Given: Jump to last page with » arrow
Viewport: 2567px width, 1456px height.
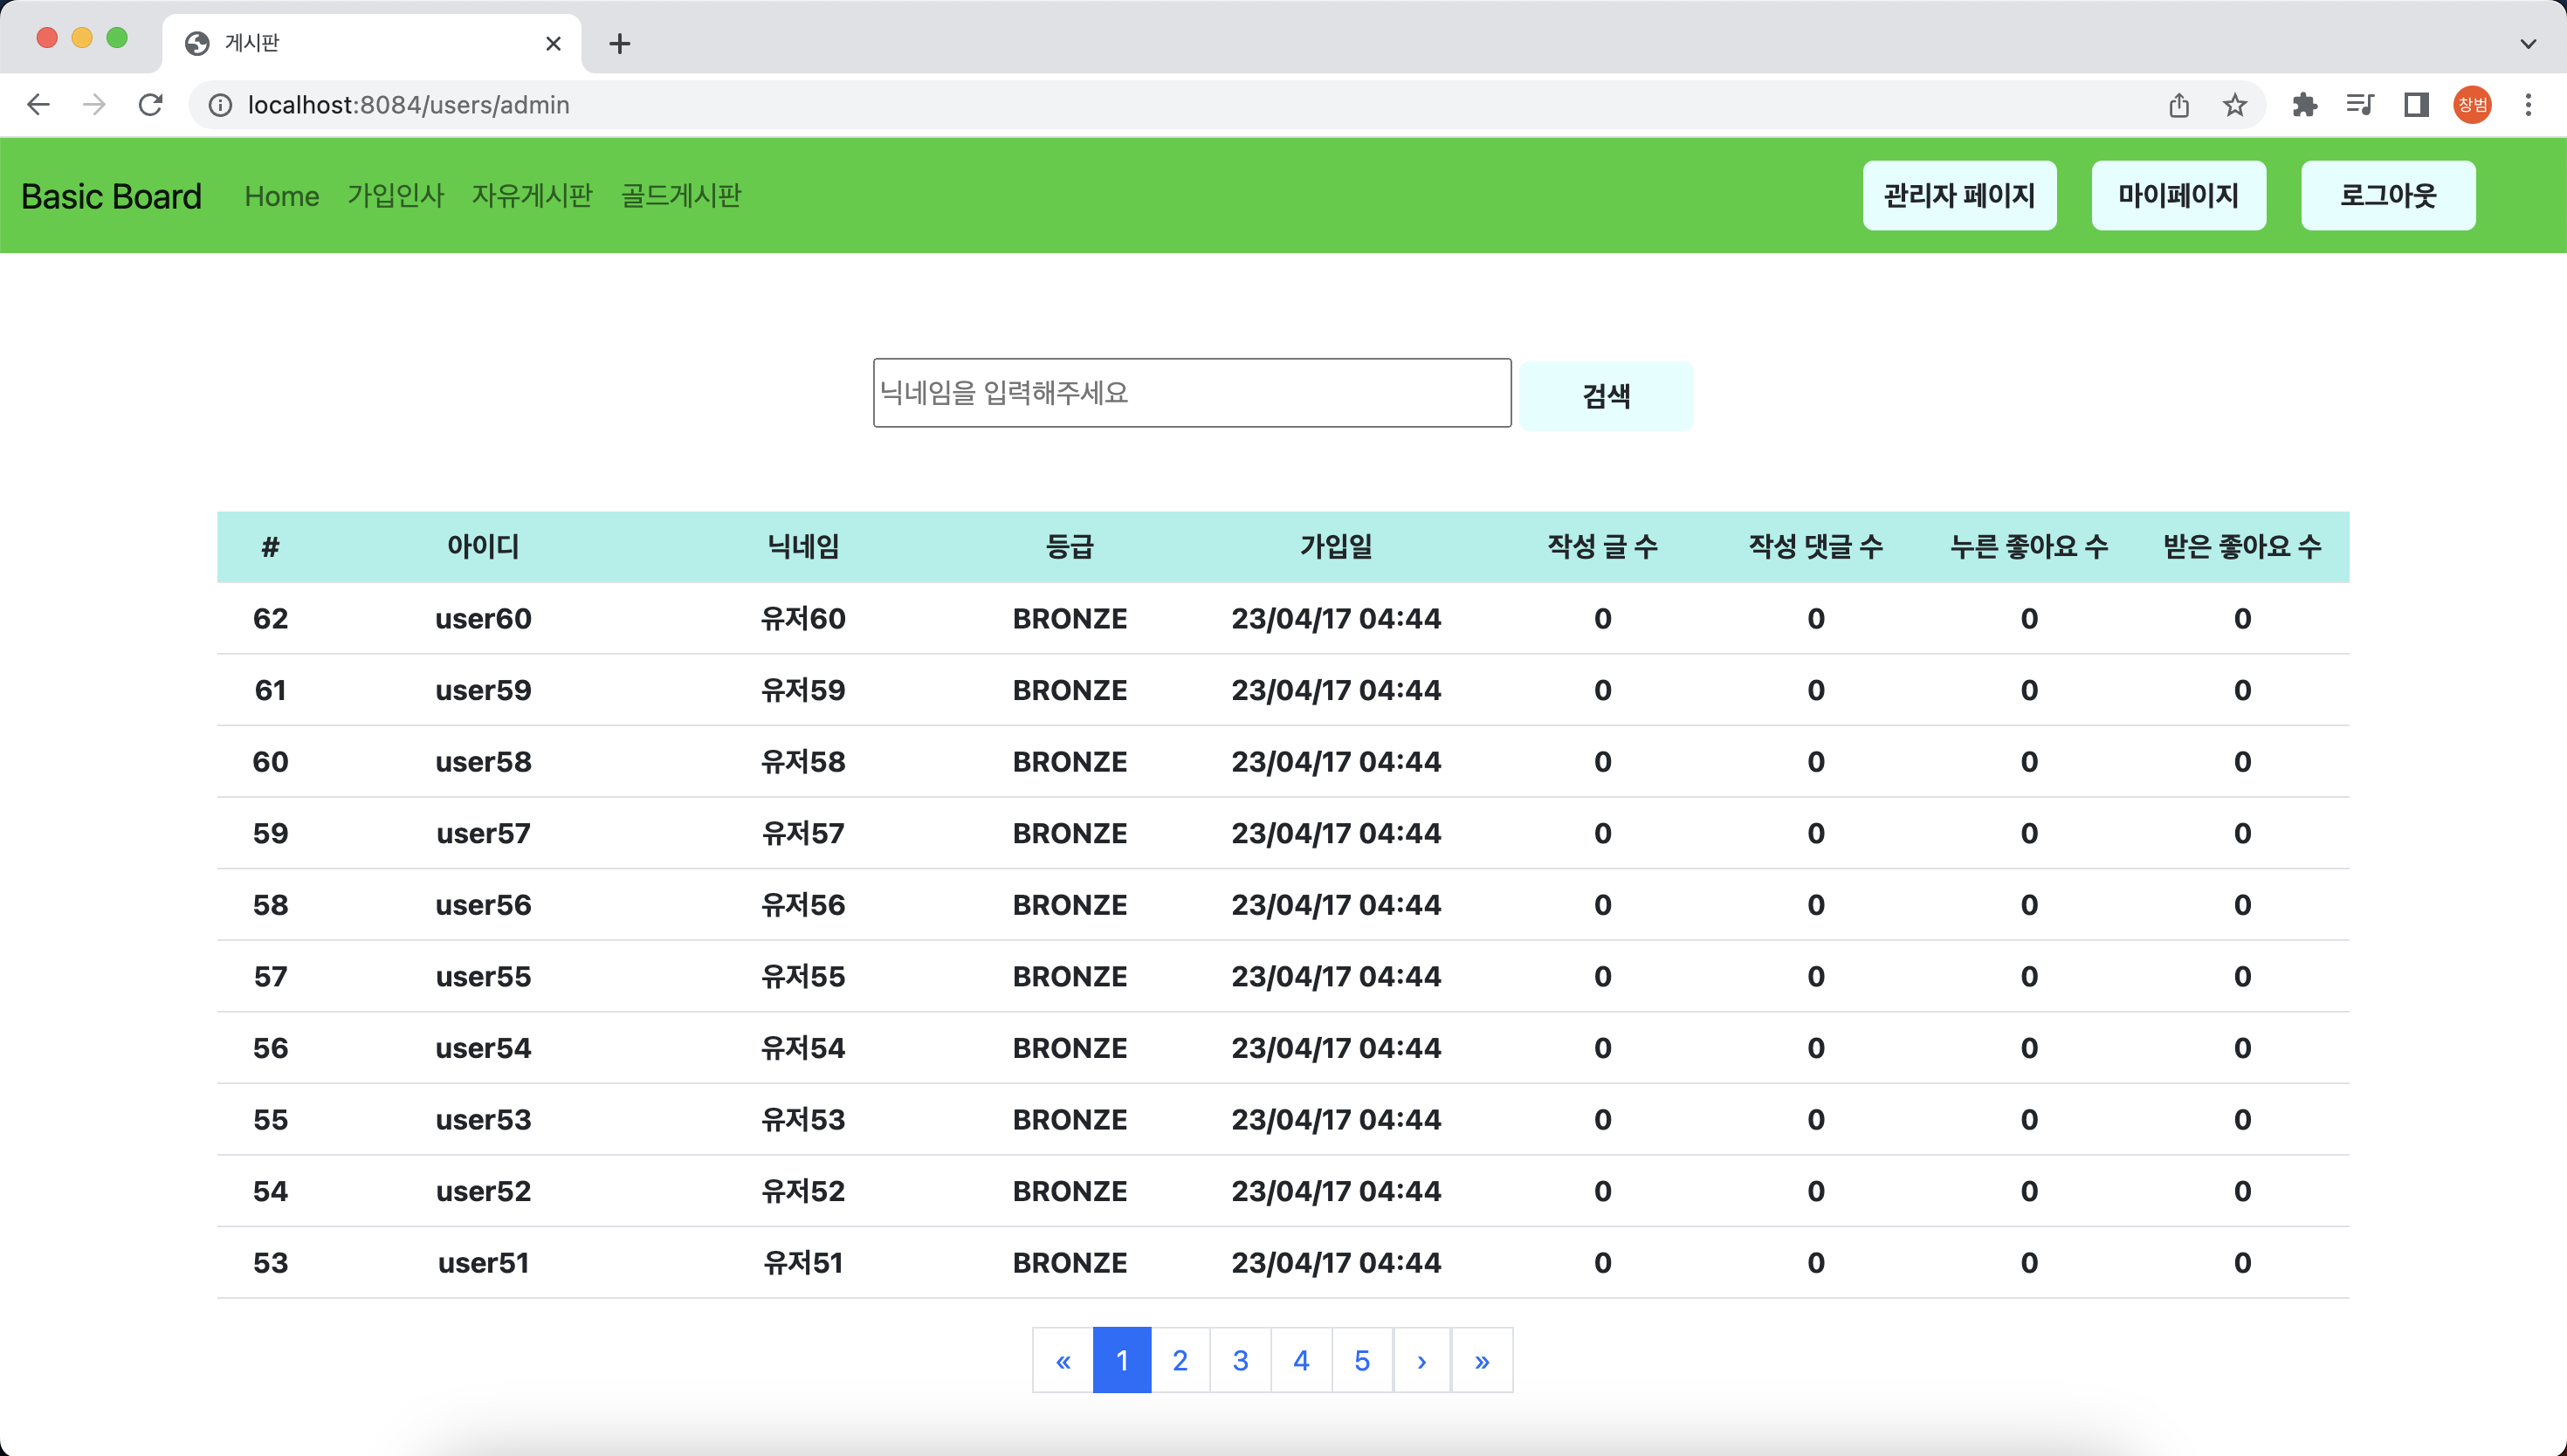Looking at the screenshot, I should point(1482,1360).
